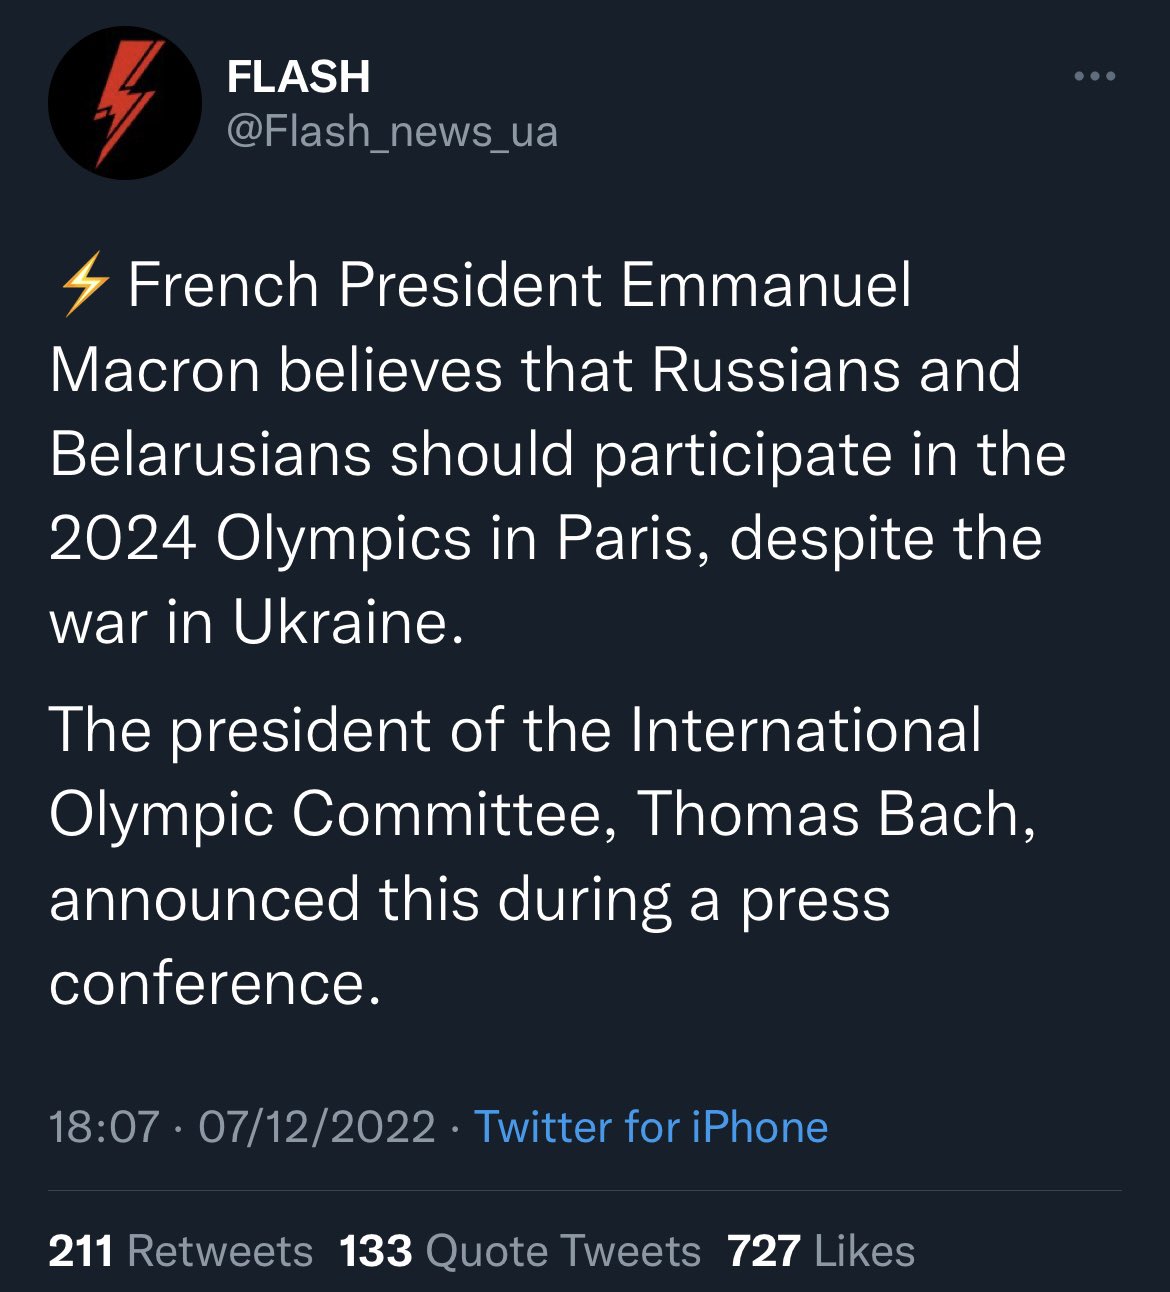Click the 211 retweet count number
The width and height of the screenshot is (1170, 1292).
tap(80, 1251)
